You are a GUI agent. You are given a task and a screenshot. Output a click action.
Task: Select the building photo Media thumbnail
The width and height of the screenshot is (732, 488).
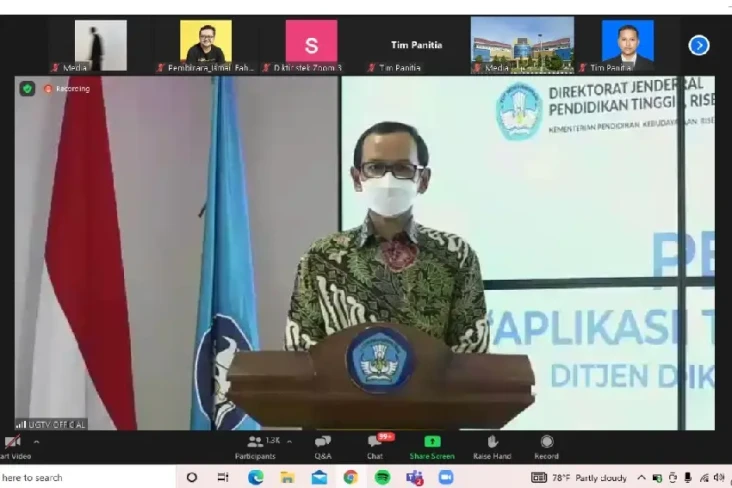(522, 45)
